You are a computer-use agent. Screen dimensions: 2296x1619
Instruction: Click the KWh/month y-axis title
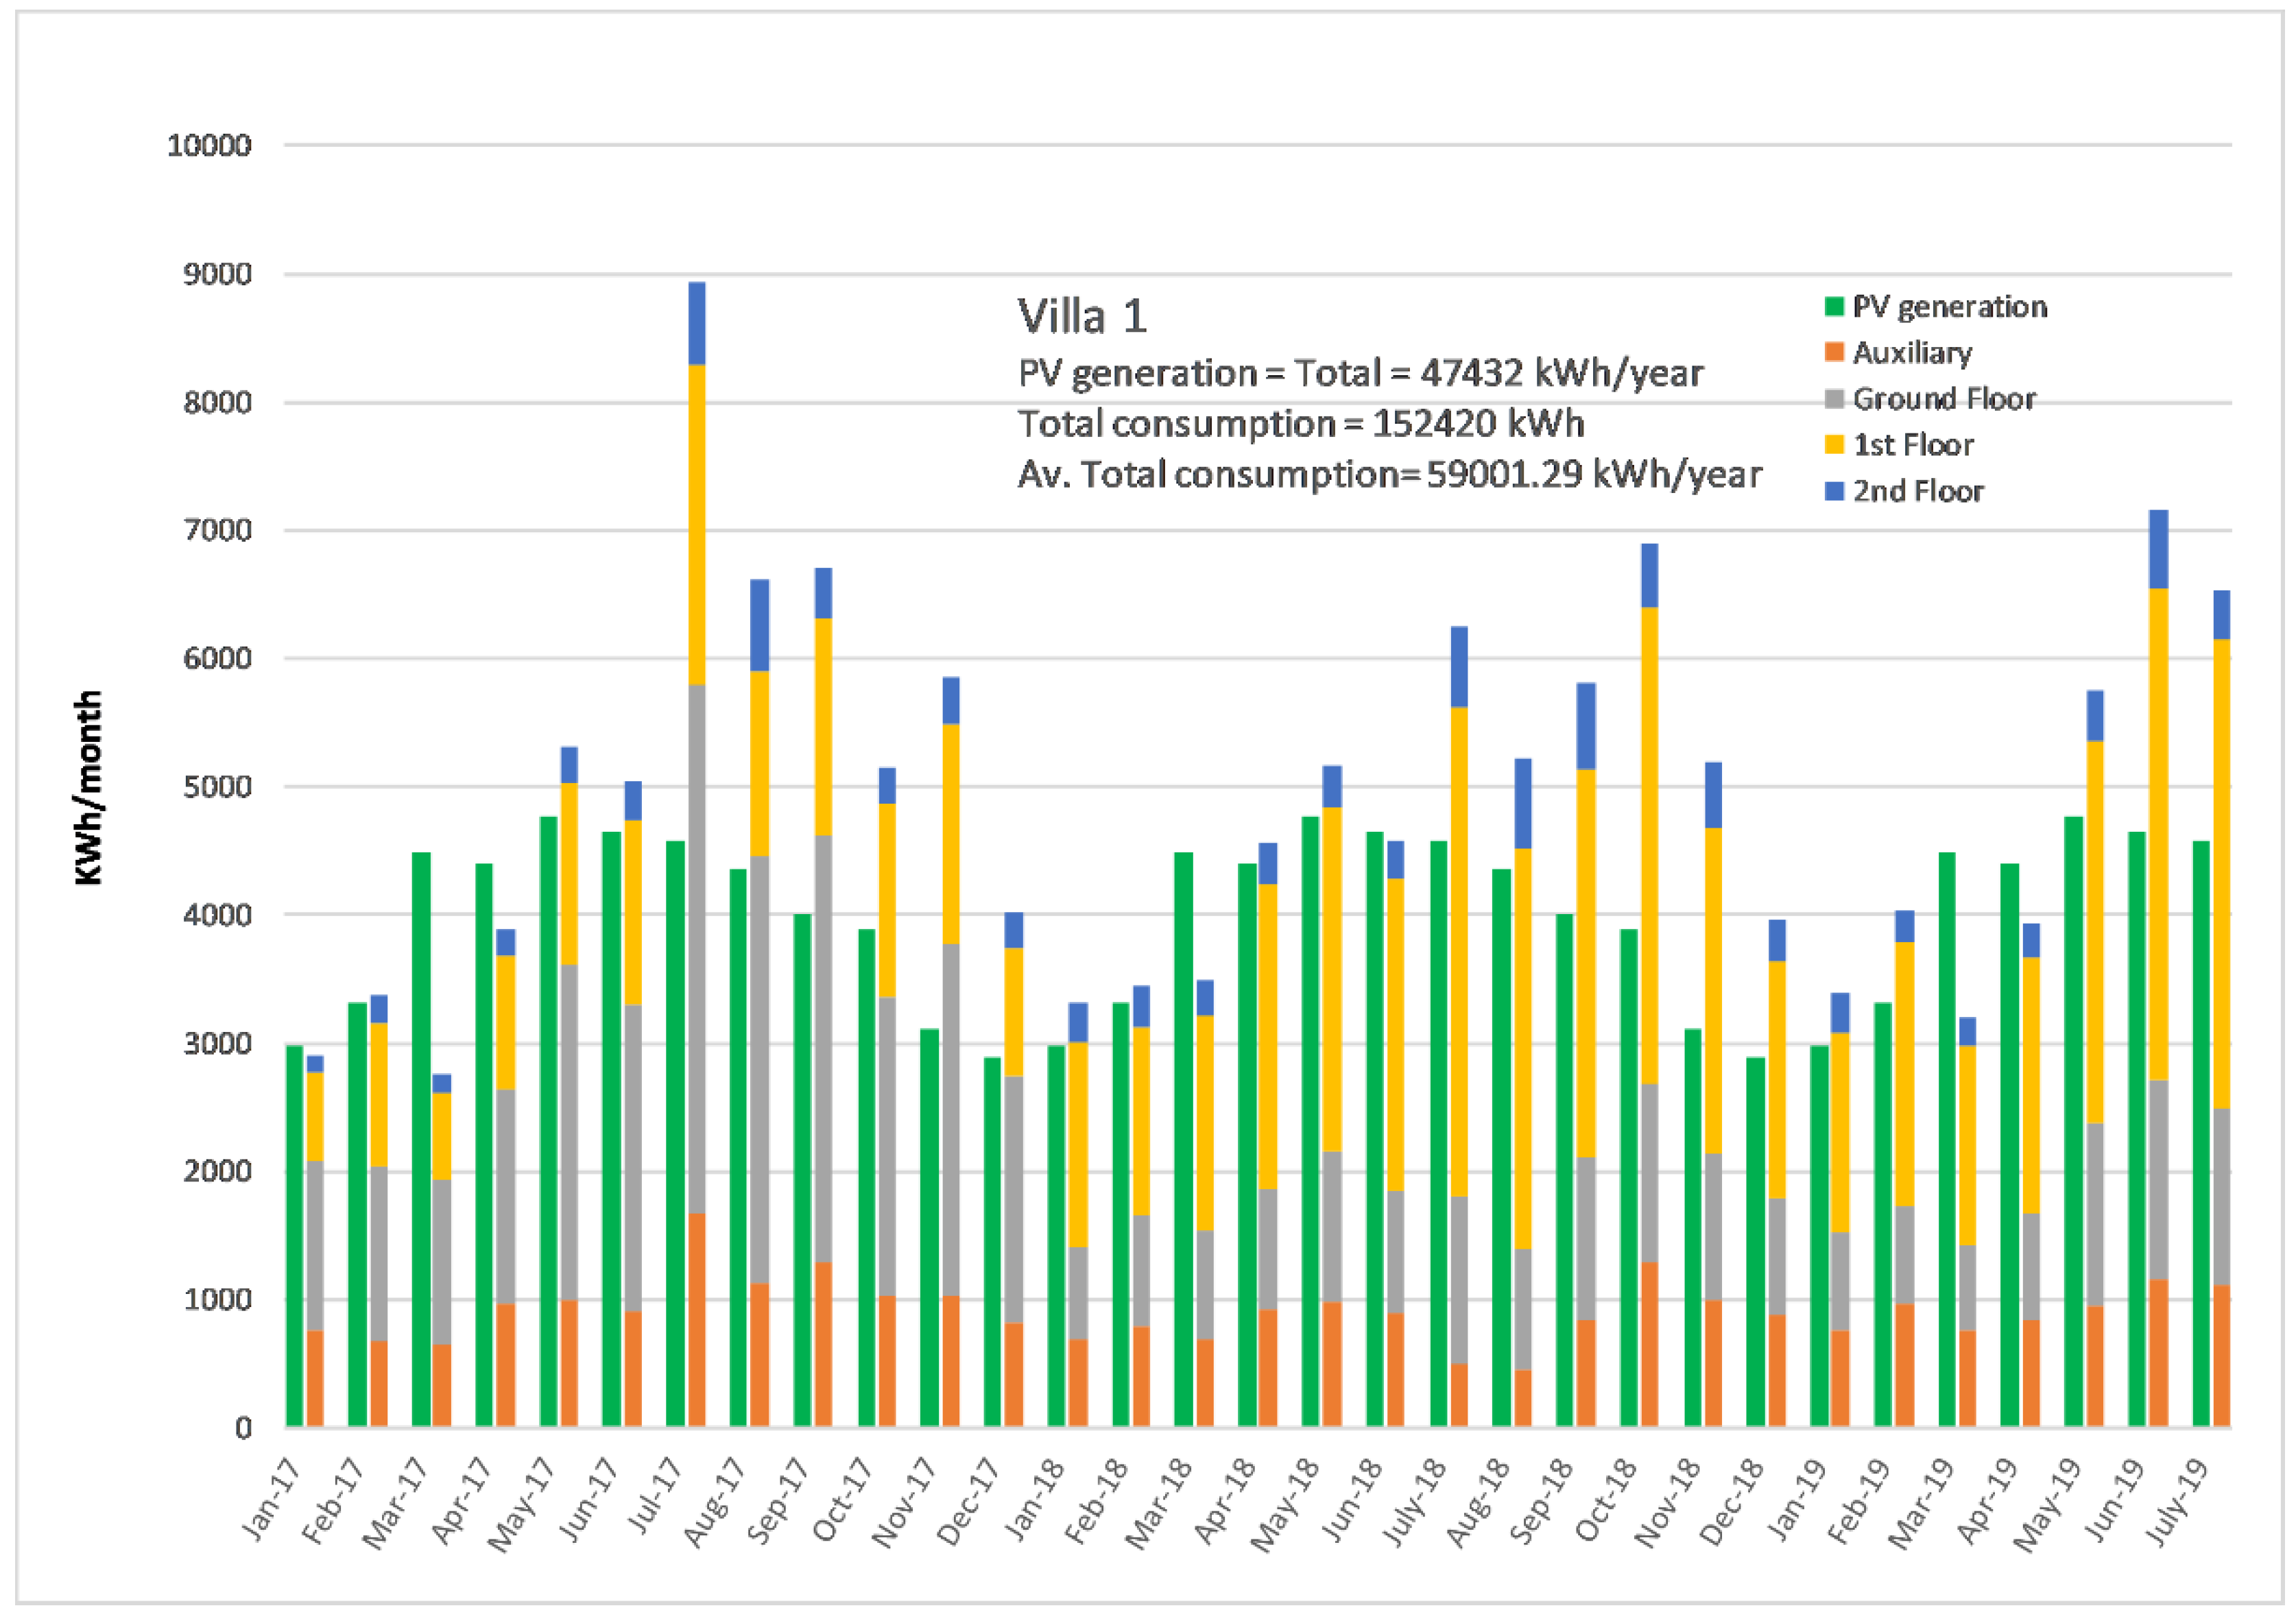click(x=89, y=787)
